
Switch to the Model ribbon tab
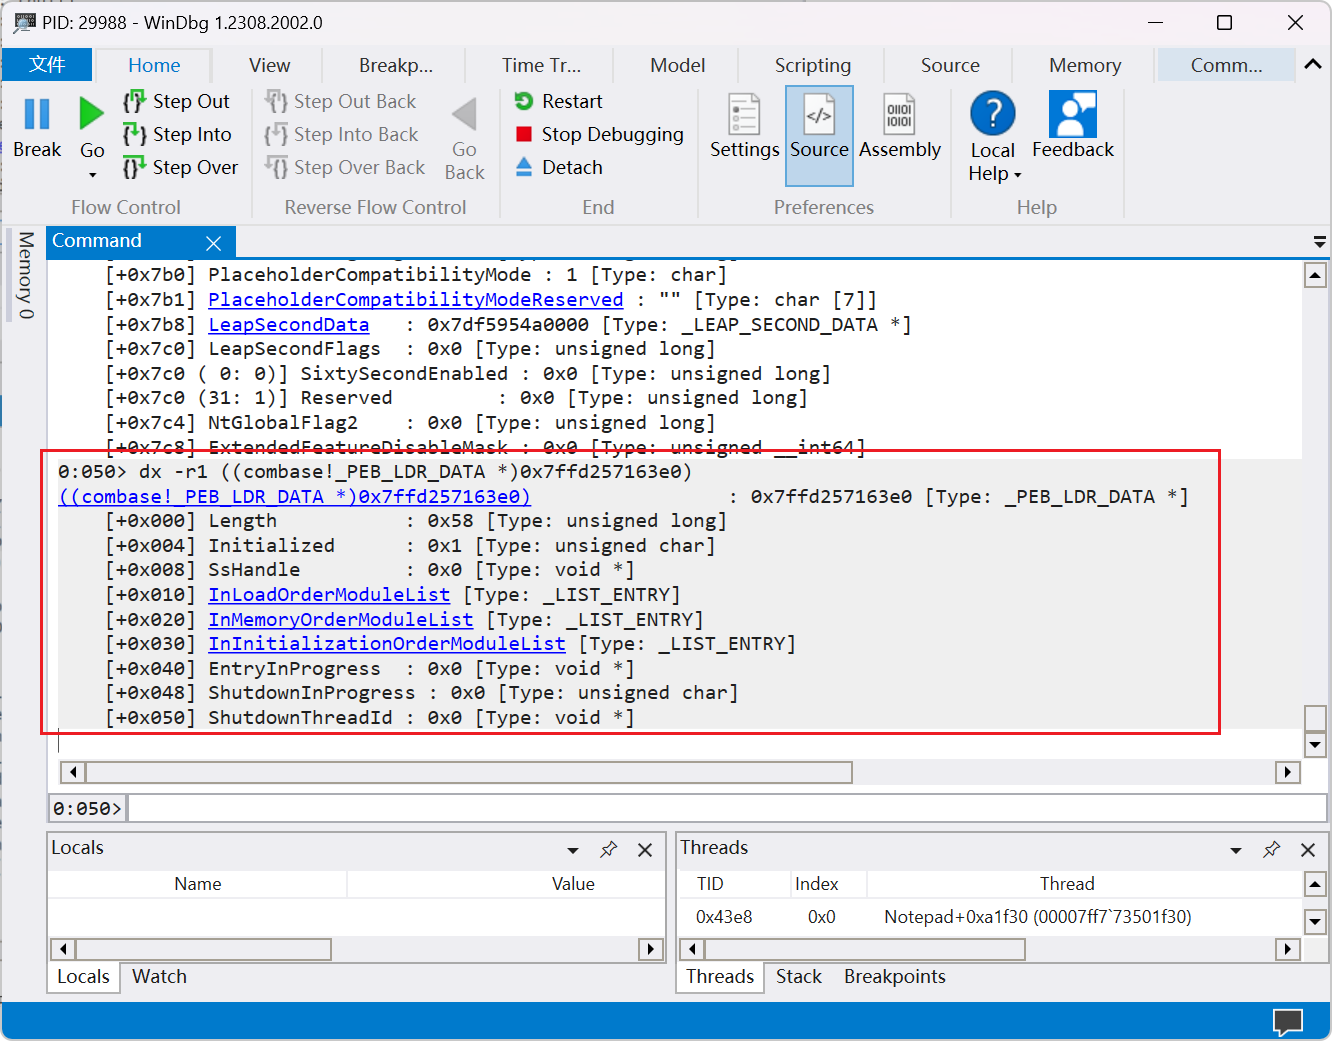[677, 65]
